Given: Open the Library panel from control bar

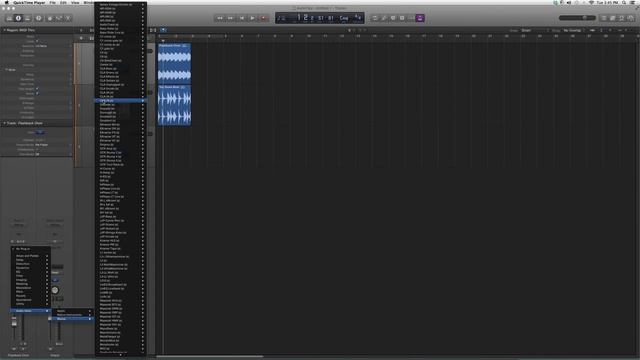Looking at the screenshot, I should (9, 18).
